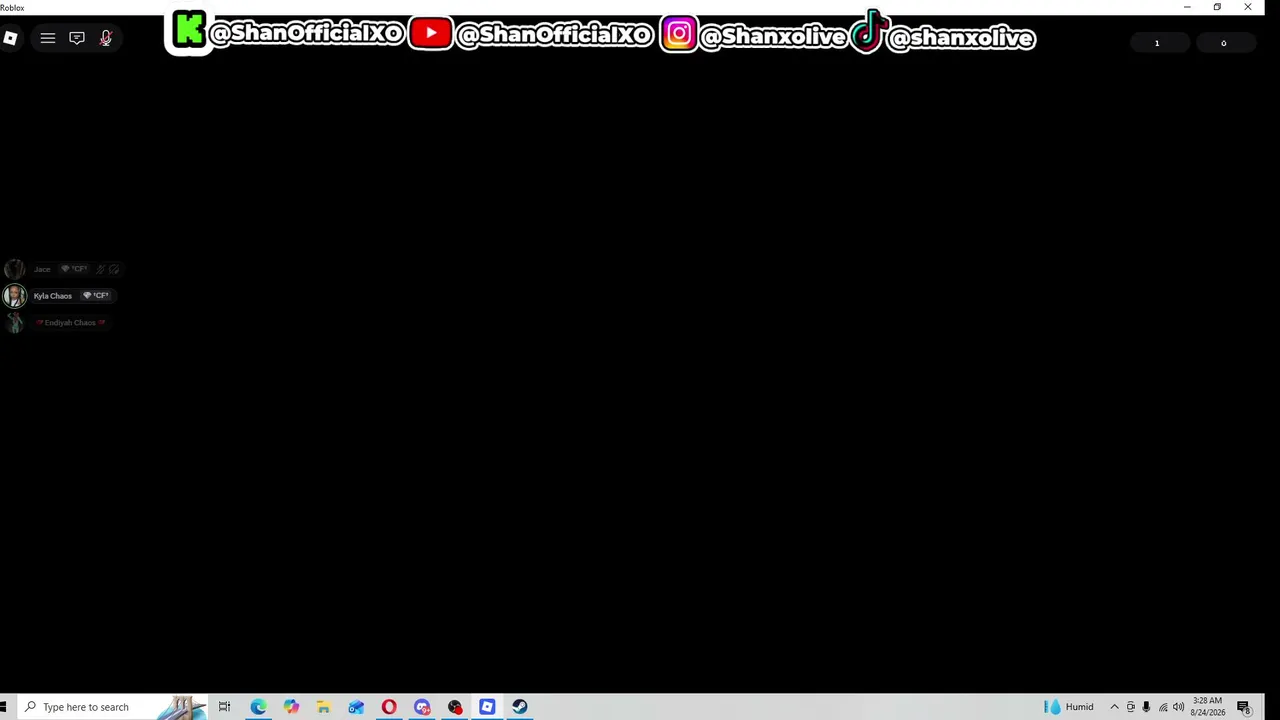This screenshot has height=720, width=1280.
Task: Click the 'CF' diamond tag beside Kyla Chaos
Action: tap(96, 296)
